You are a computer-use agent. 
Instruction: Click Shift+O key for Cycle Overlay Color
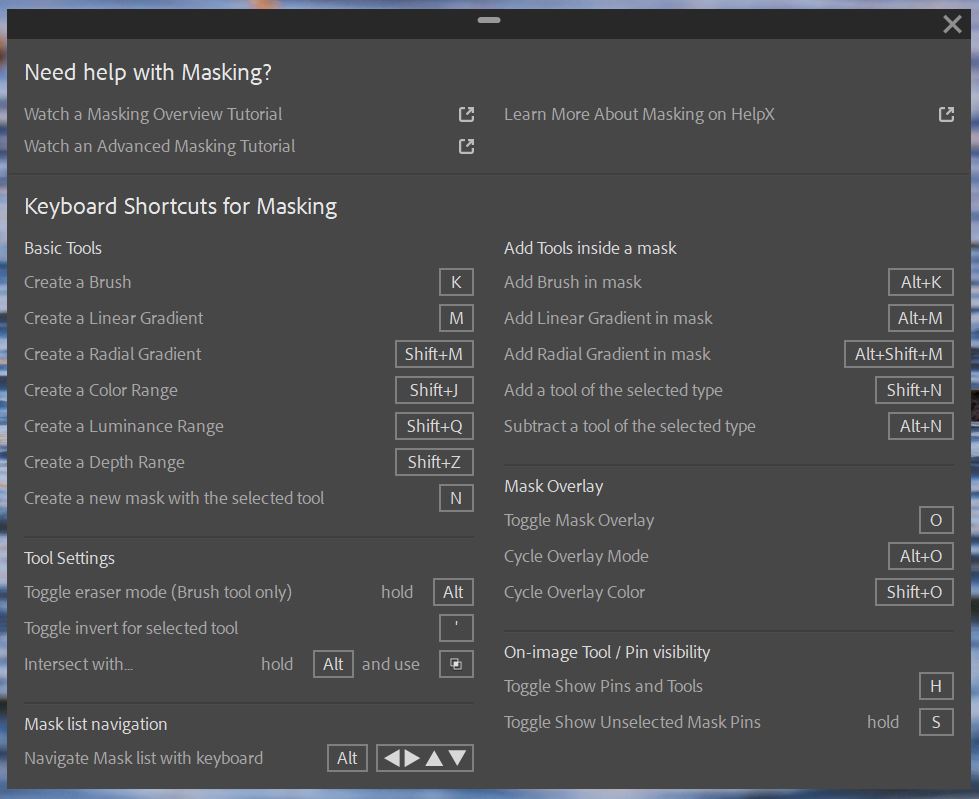914,592
